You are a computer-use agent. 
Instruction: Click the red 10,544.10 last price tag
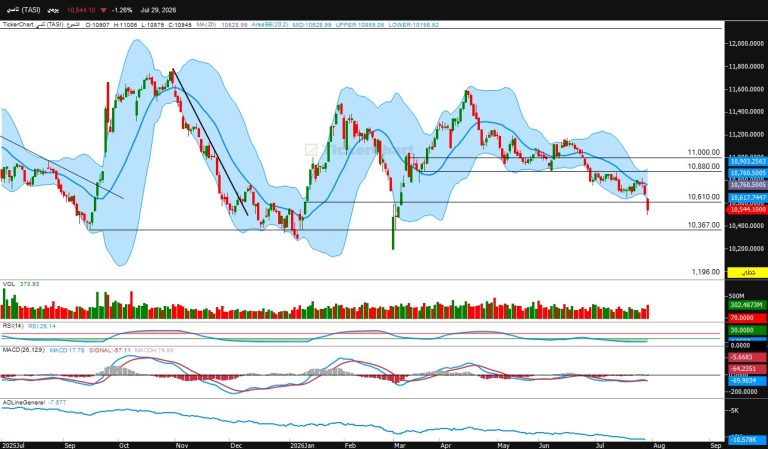coord(747,209)
